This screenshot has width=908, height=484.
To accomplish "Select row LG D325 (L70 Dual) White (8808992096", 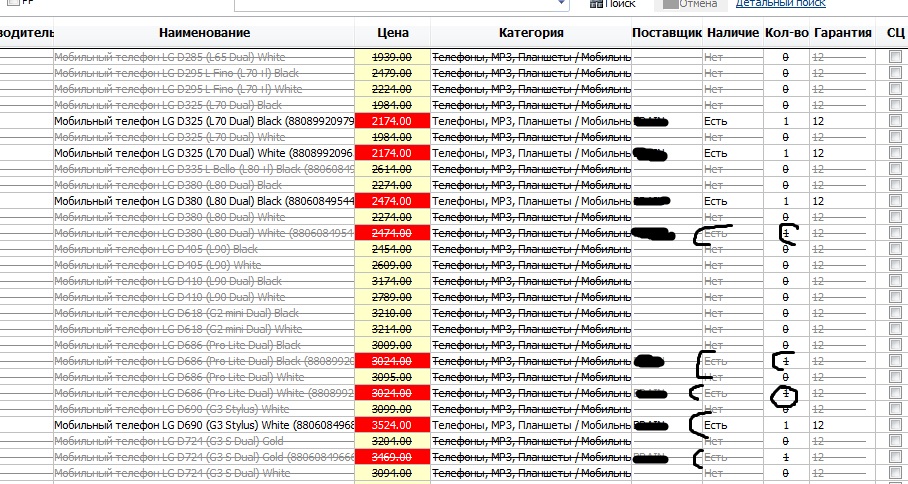I will [x=454, y=153].
